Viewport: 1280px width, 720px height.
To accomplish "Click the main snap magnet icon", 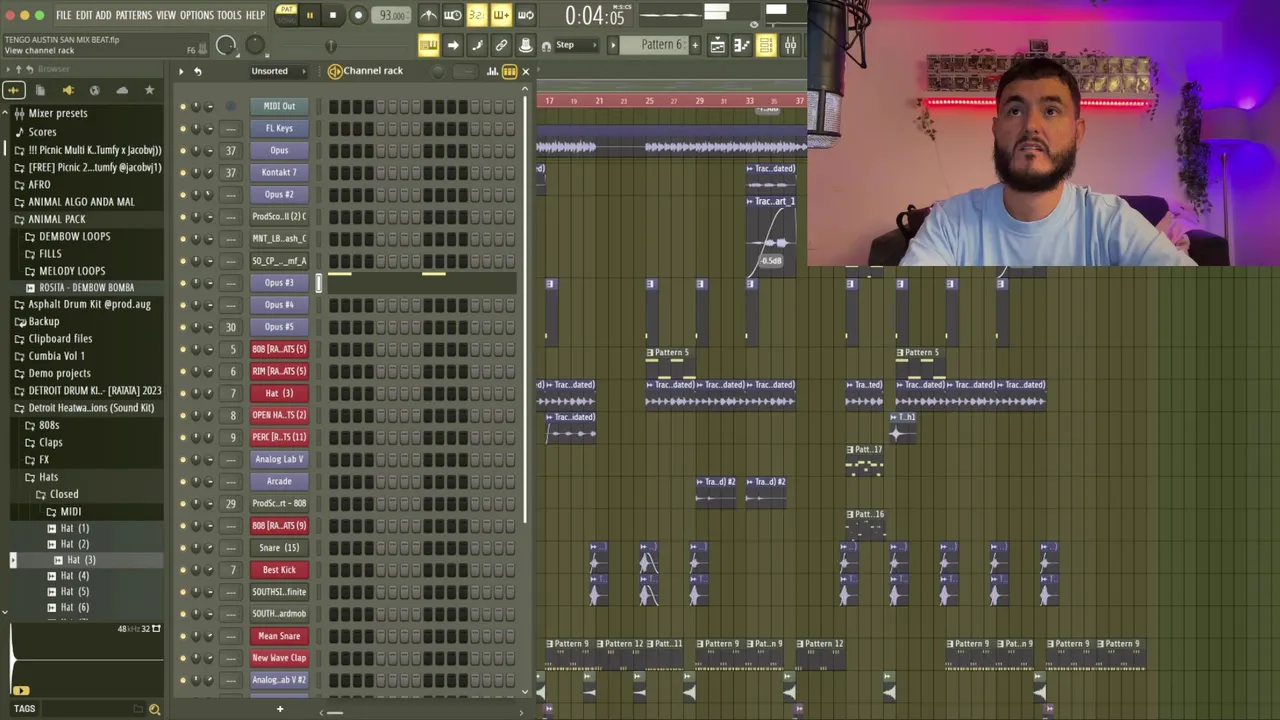I will pos(546,46).
